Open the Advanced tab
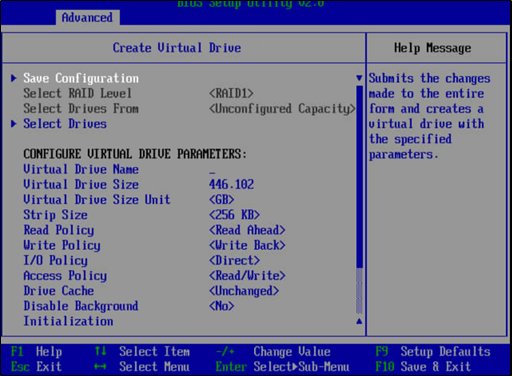This screenshot has height=376, width=512. (87, 17)
